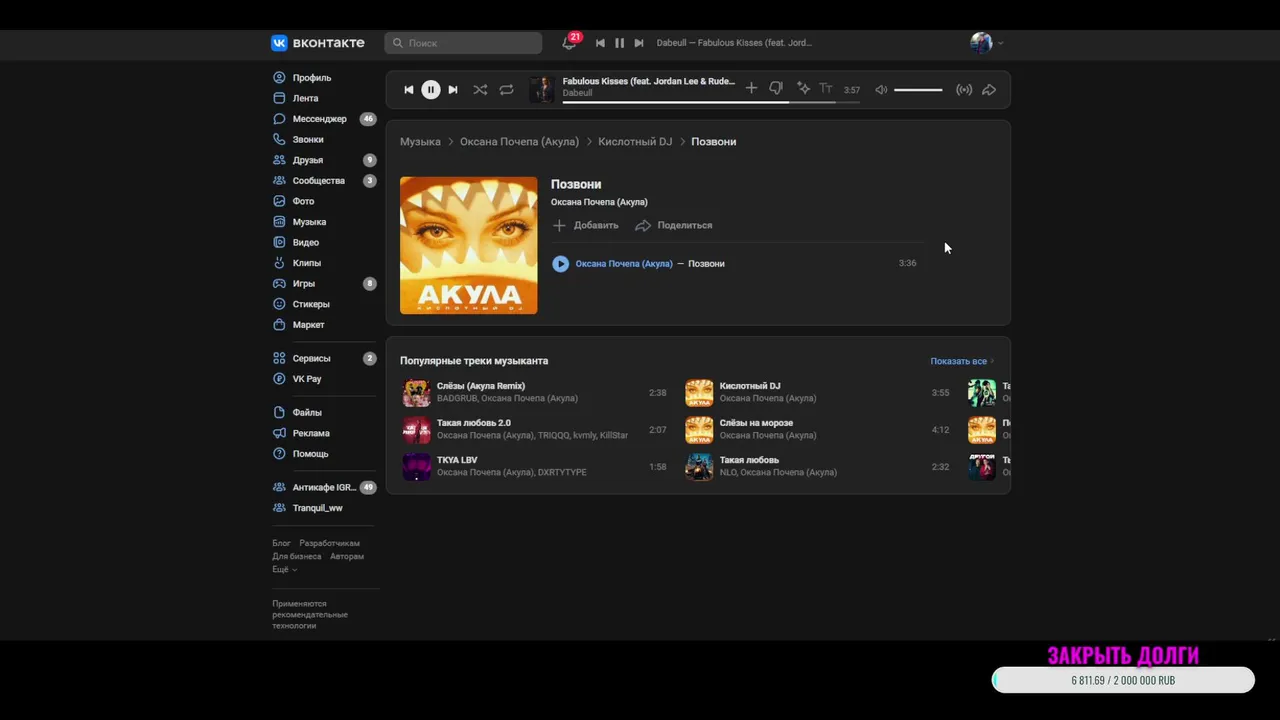Go to Кислотный DJ breadcrumb
Screen dimensions: 1280x720
pyautogui.click(x=635, y=142)
